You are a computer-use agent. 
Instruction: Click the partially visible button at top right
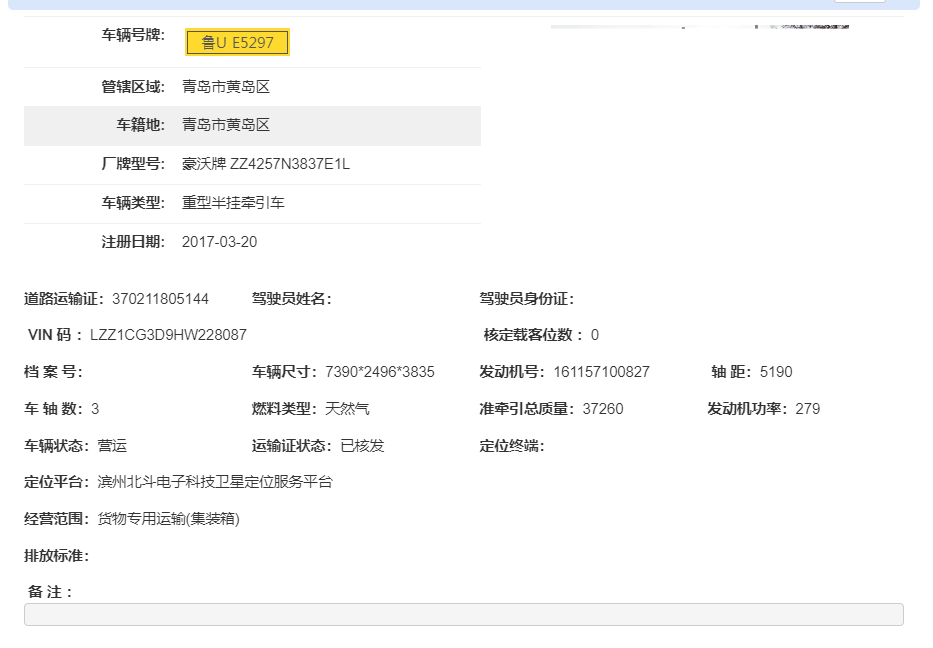859,1
